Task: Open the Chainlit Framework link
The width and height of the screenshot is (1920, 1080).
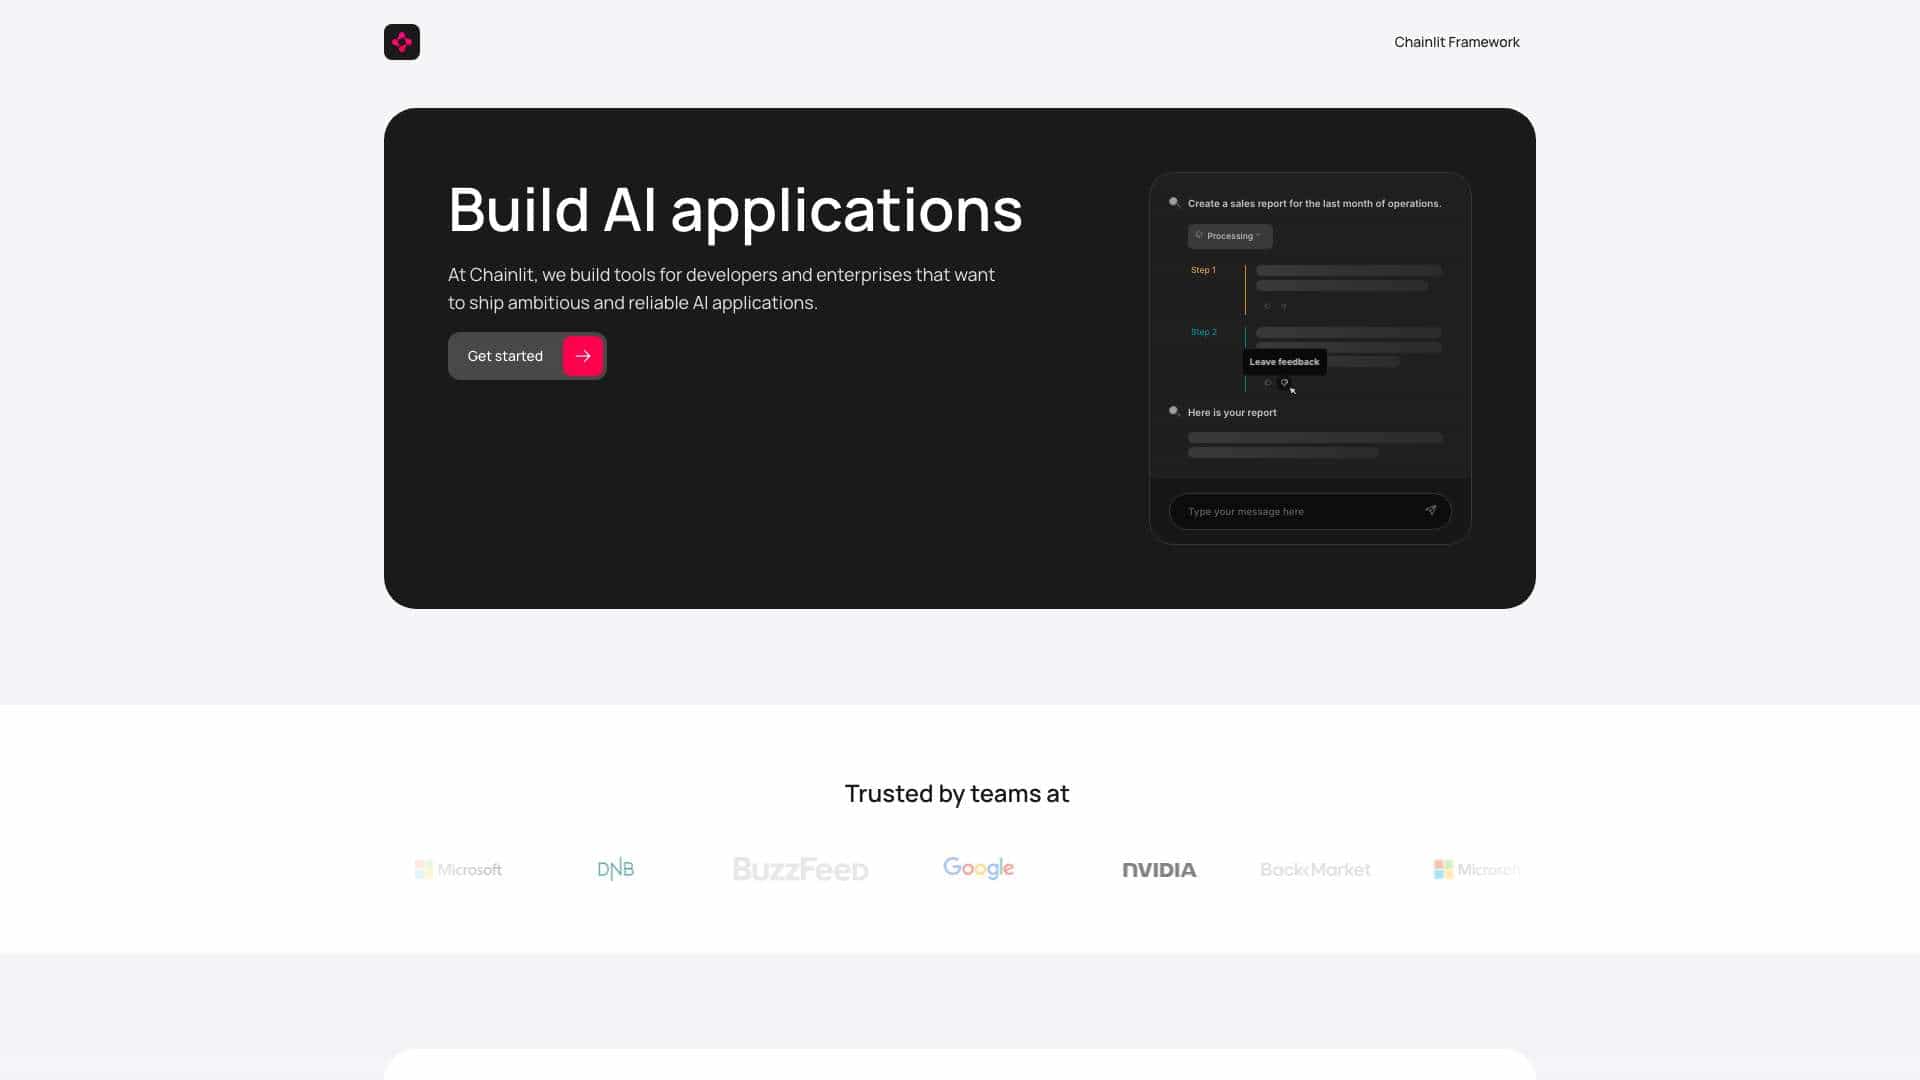Action: (1456, 42)
